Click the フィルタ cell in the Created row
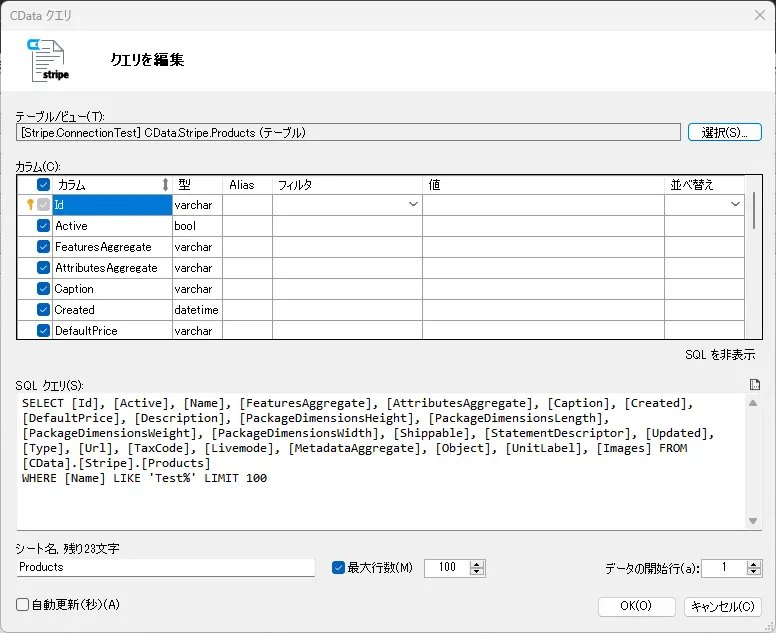Image resolution: width=776 pixels, height=633 pixels. point(347,310)
